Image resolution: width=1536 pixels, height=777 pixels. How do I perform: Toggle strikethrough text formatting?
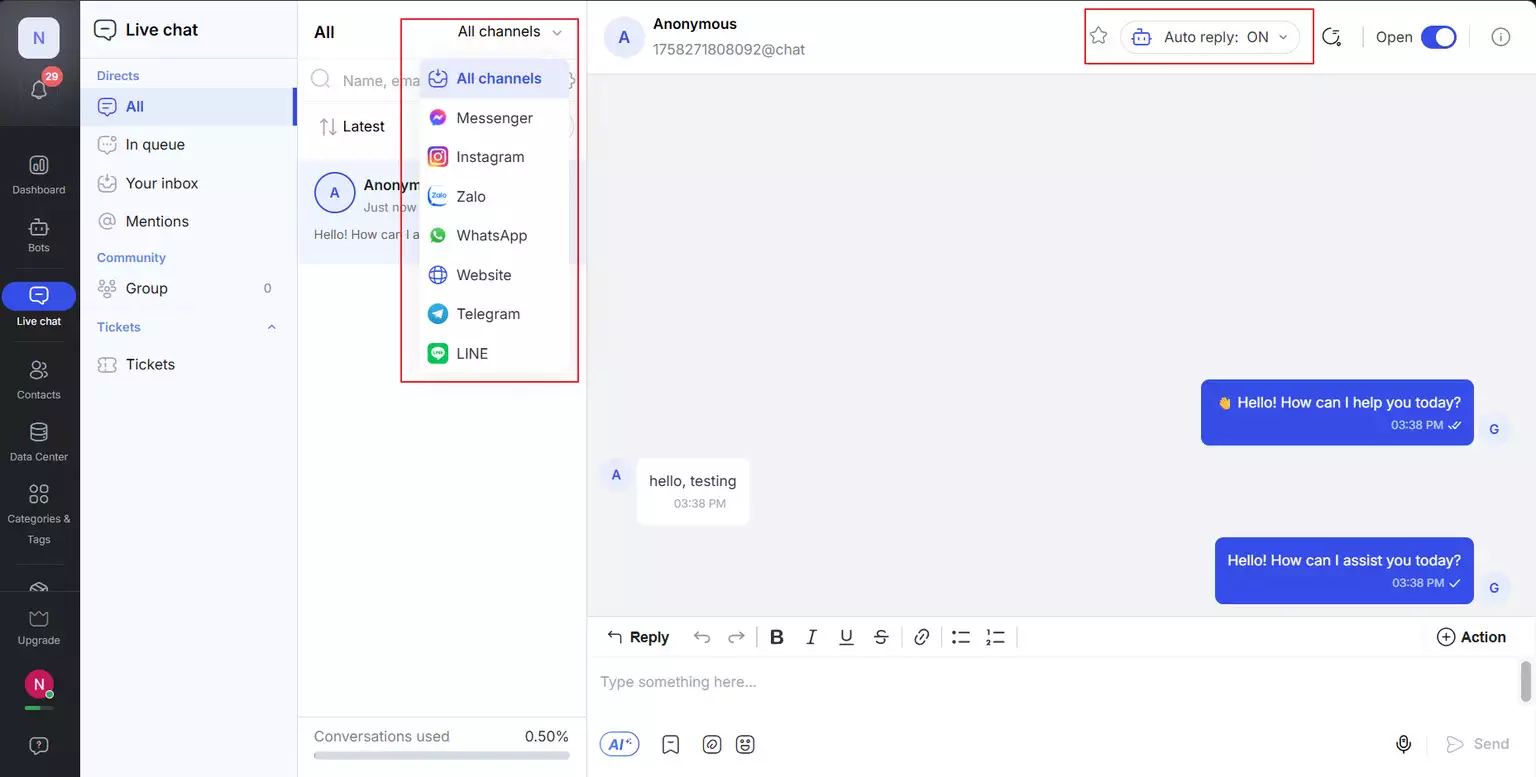click(x=881, y=637)
